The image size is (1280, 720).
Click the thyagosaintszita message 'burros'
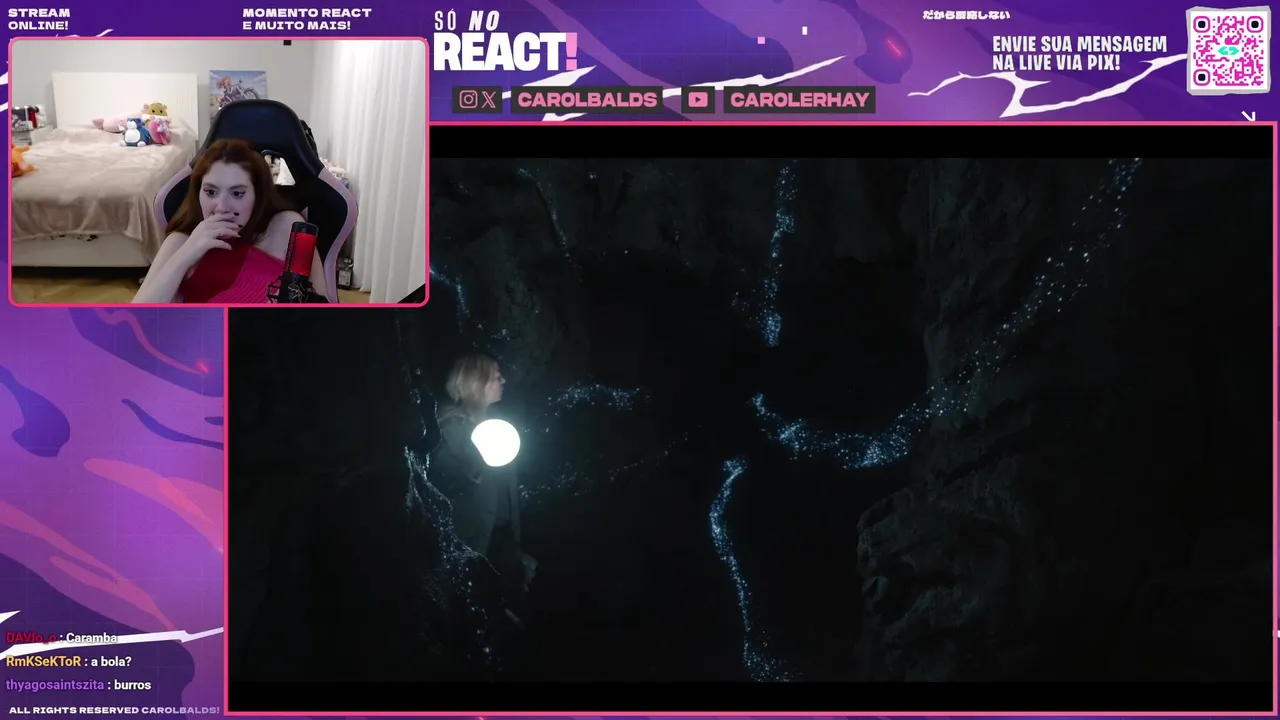132,685
